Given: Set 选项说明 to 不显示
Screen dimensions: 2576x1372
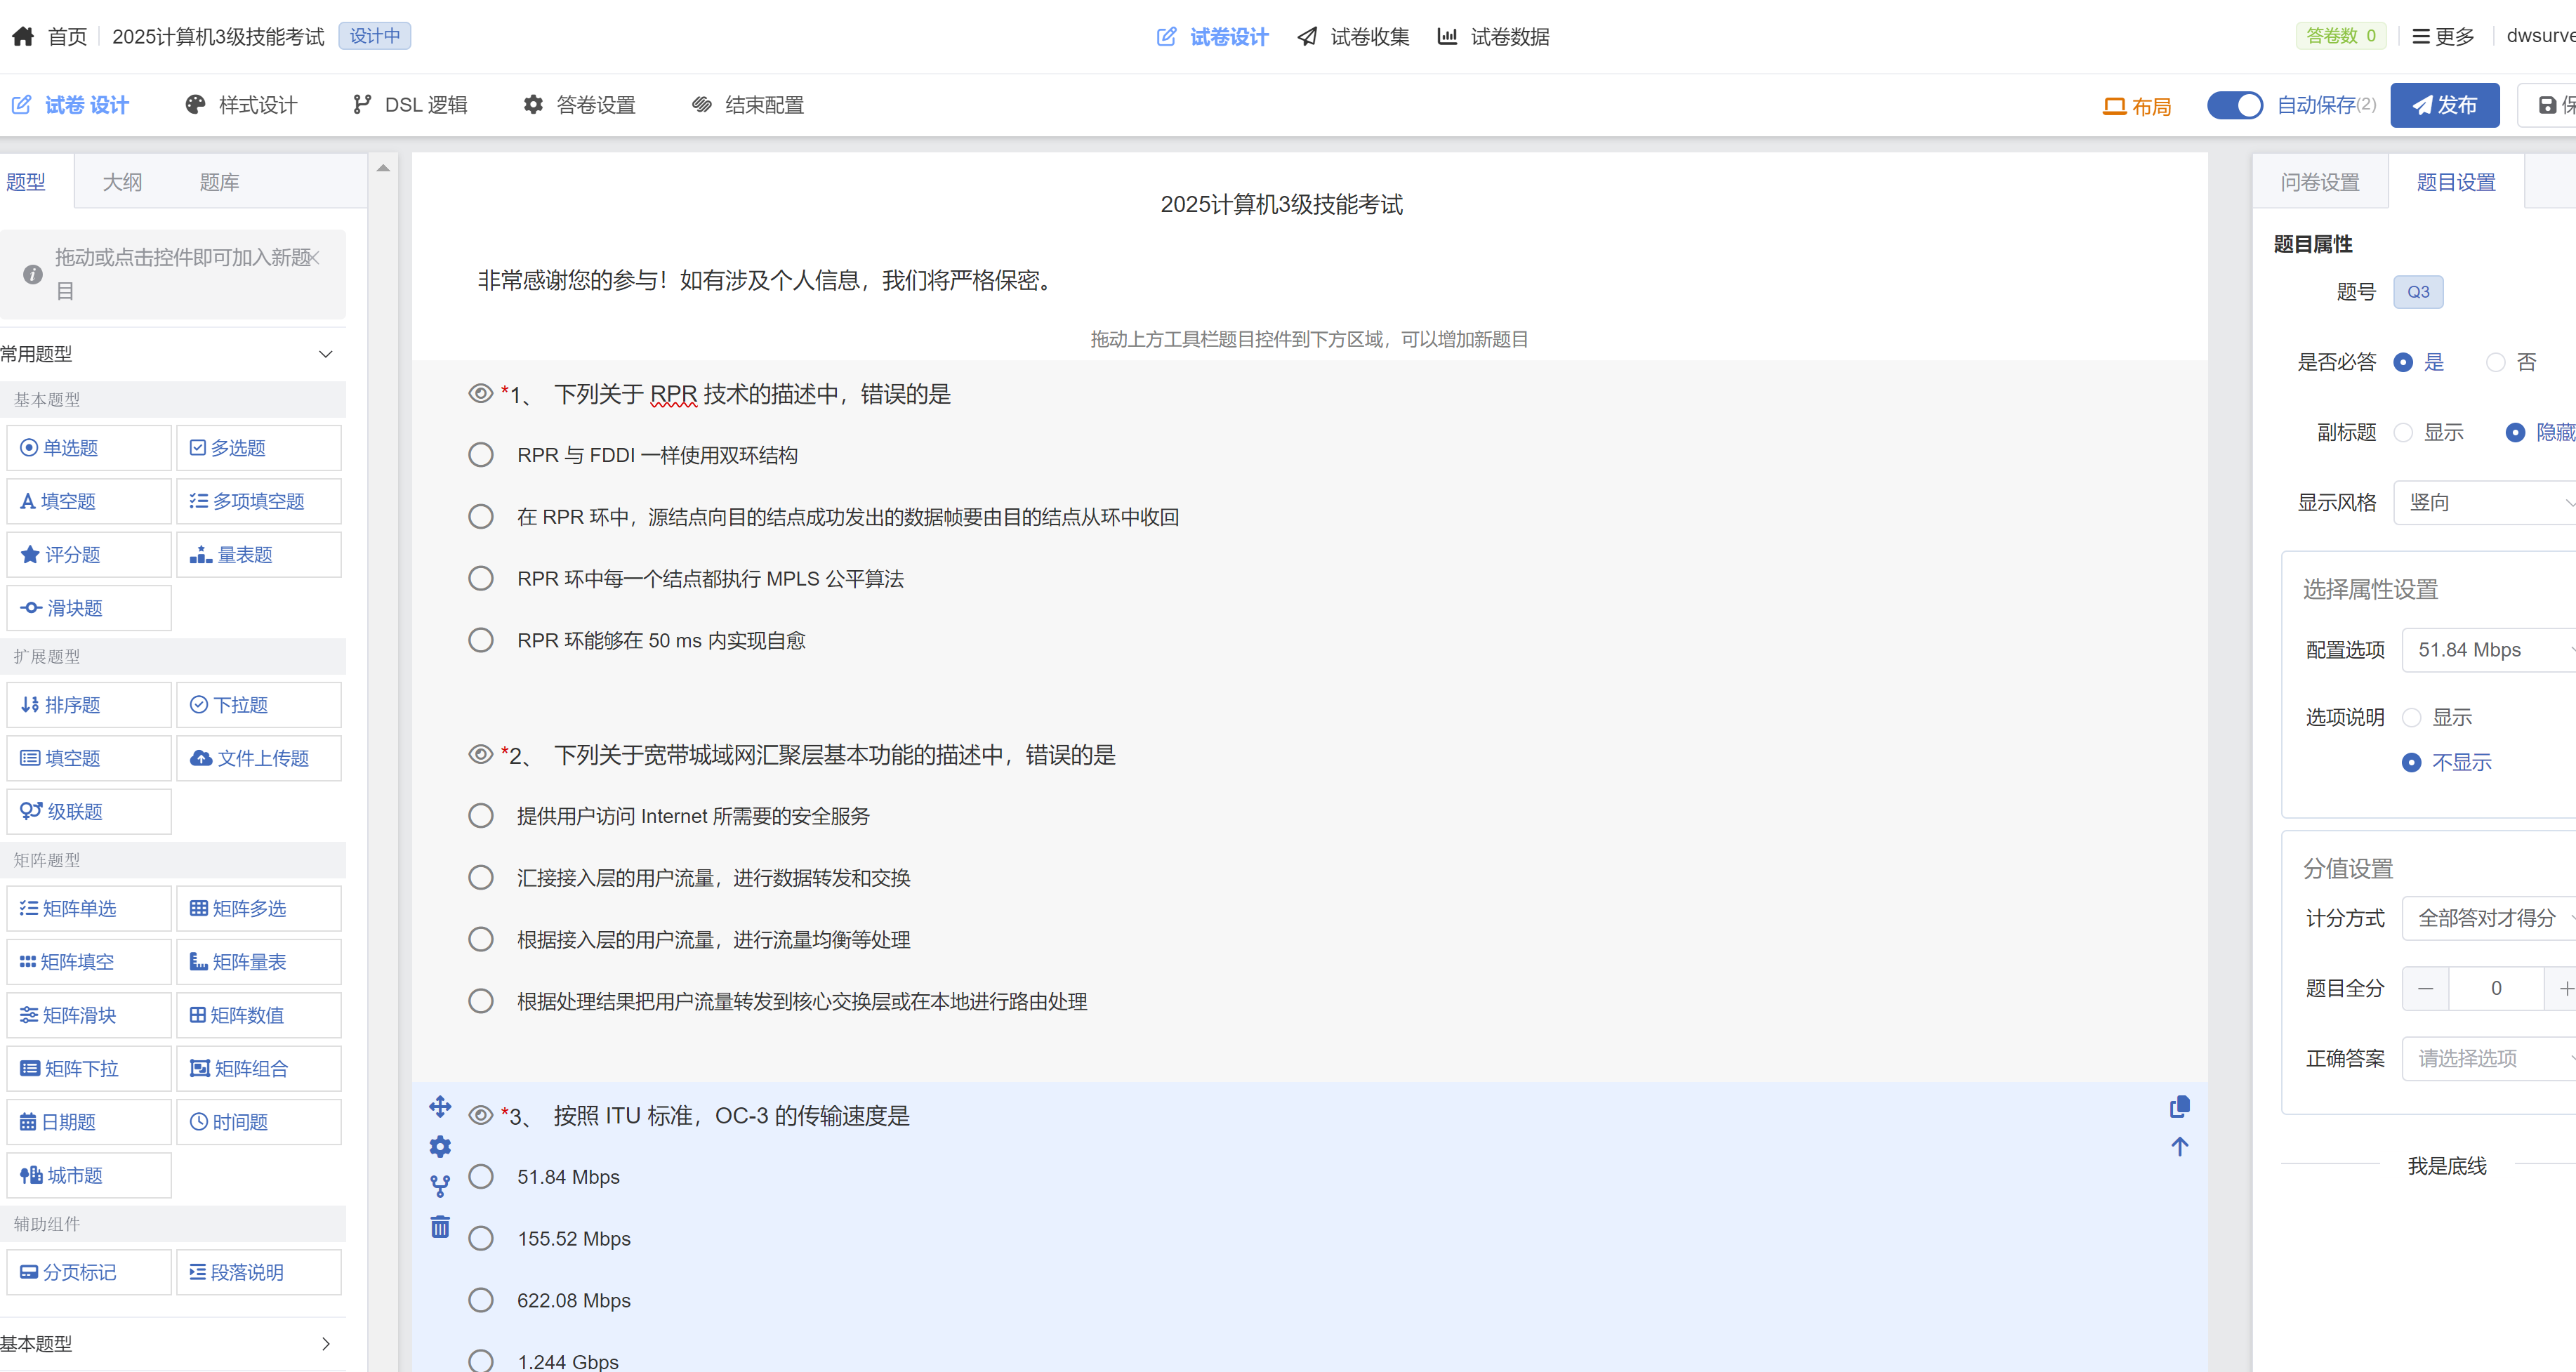Looking at the screenshot, I should 2412,762.
